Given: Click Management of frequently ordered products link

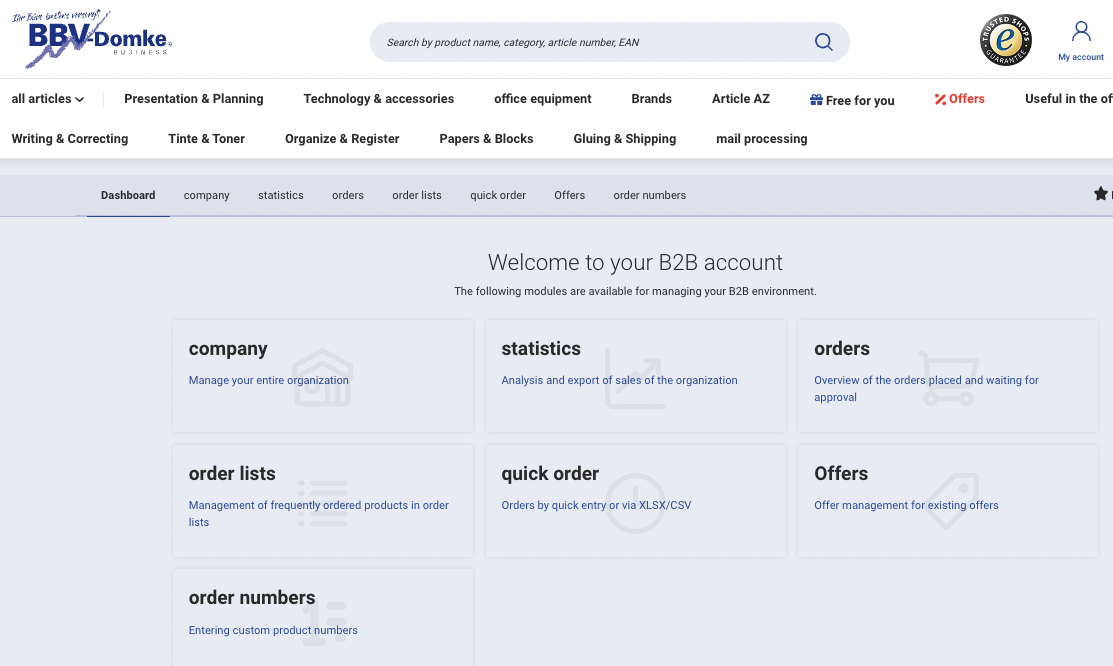Looking at the screenshot, I should pyautogui.click(x=319, y=513).
